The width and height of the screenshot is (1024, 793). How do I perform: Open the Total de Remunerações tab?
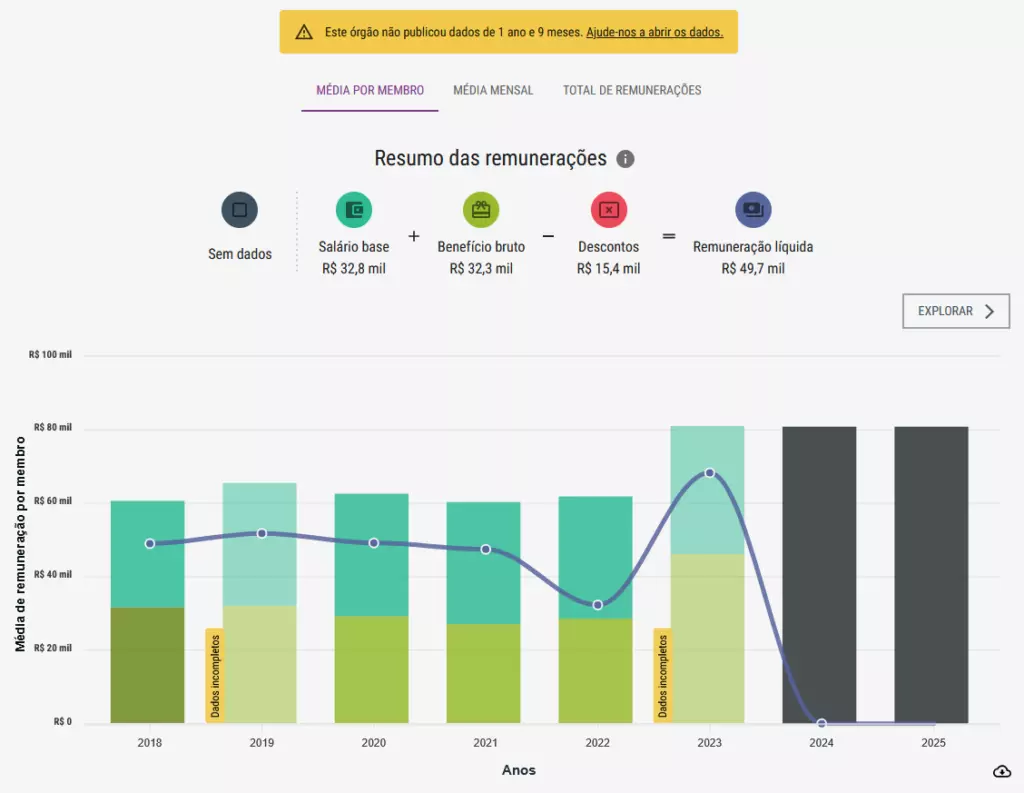[x=632, y=90]
